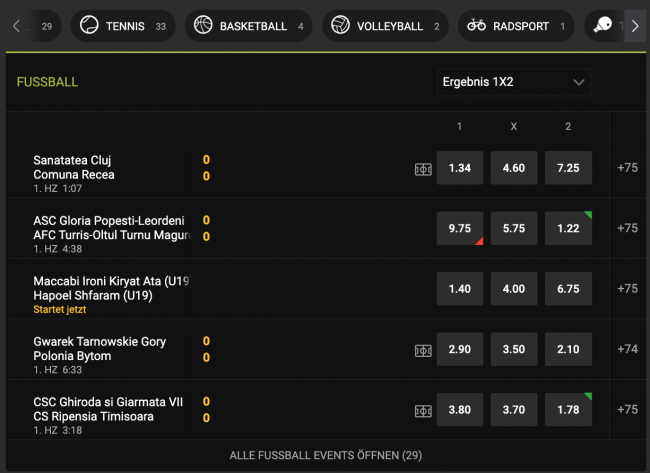Screen dimensions: 650x473
Task: Open the Ergebnis 1X2 market dropdown
Action: point(514,82)
